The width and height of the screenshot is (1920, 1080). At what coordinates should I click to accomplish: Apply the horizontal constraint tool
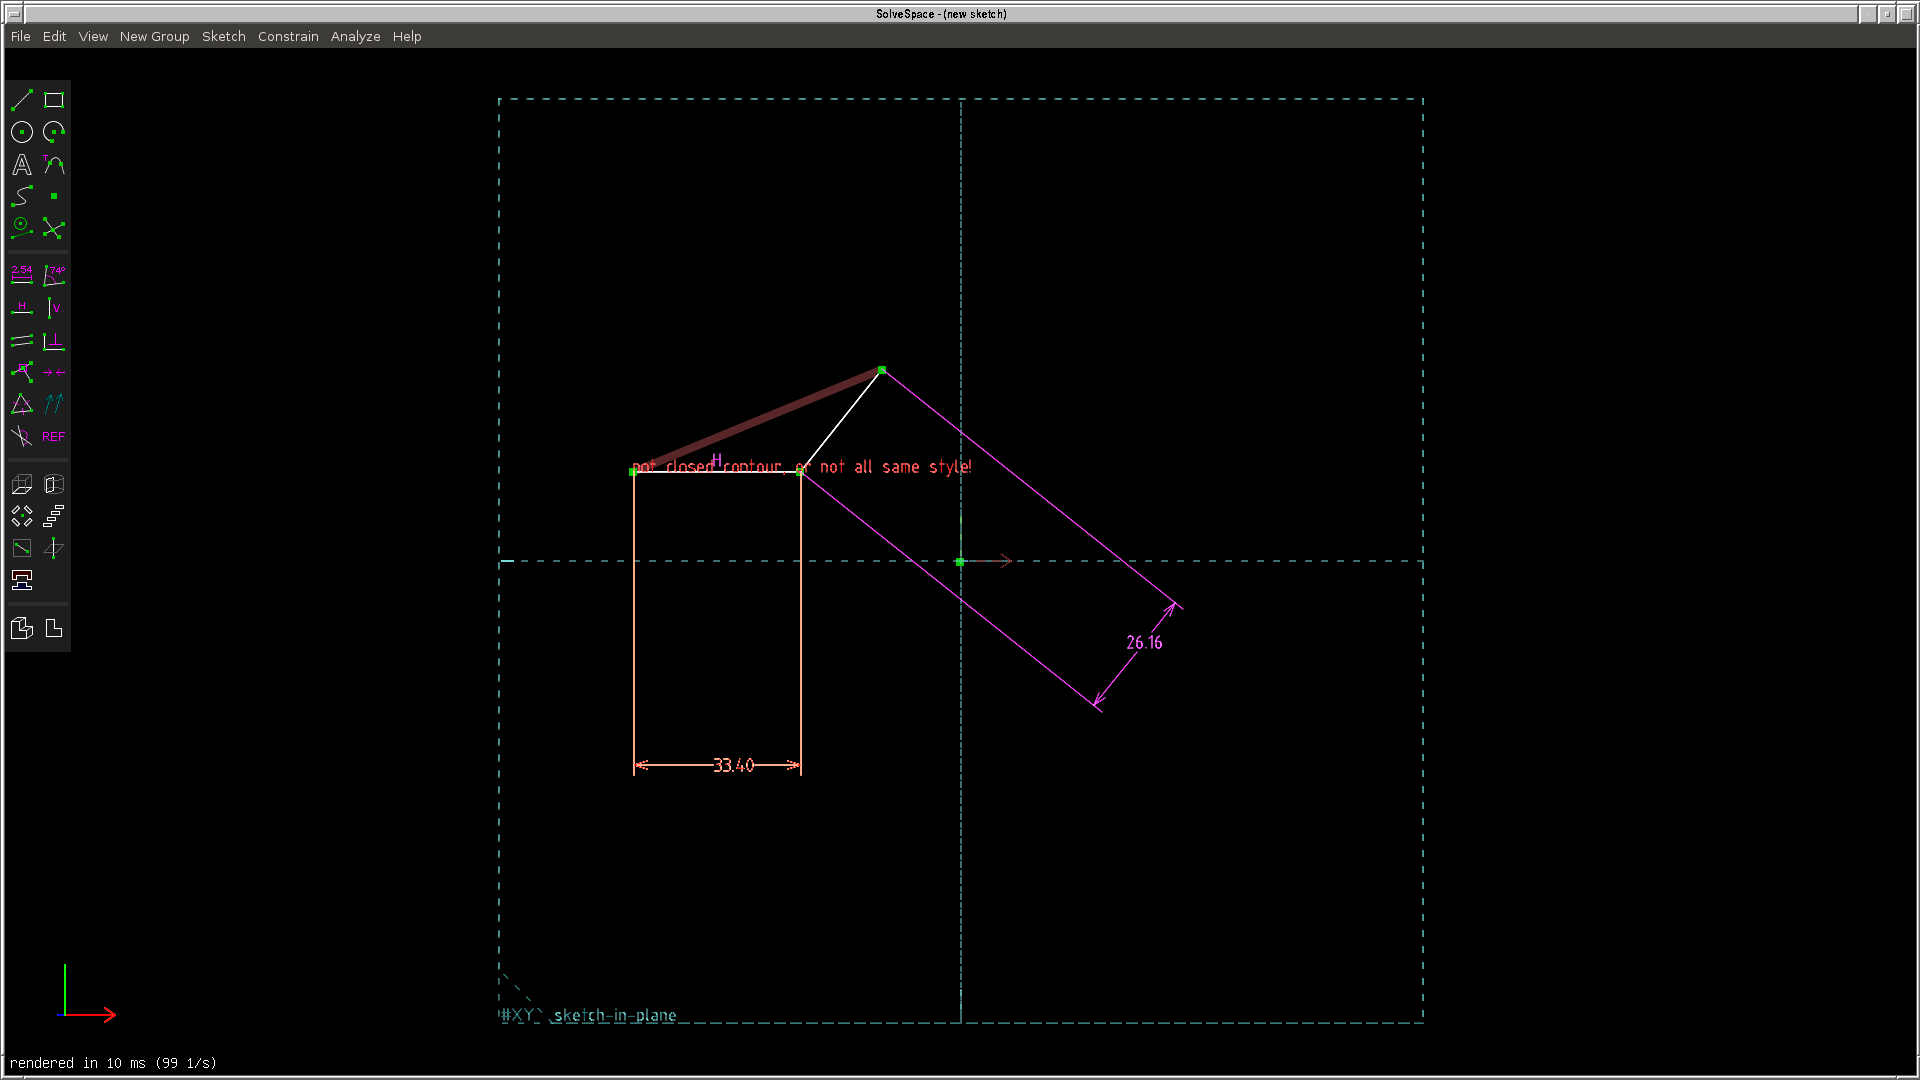22,308
